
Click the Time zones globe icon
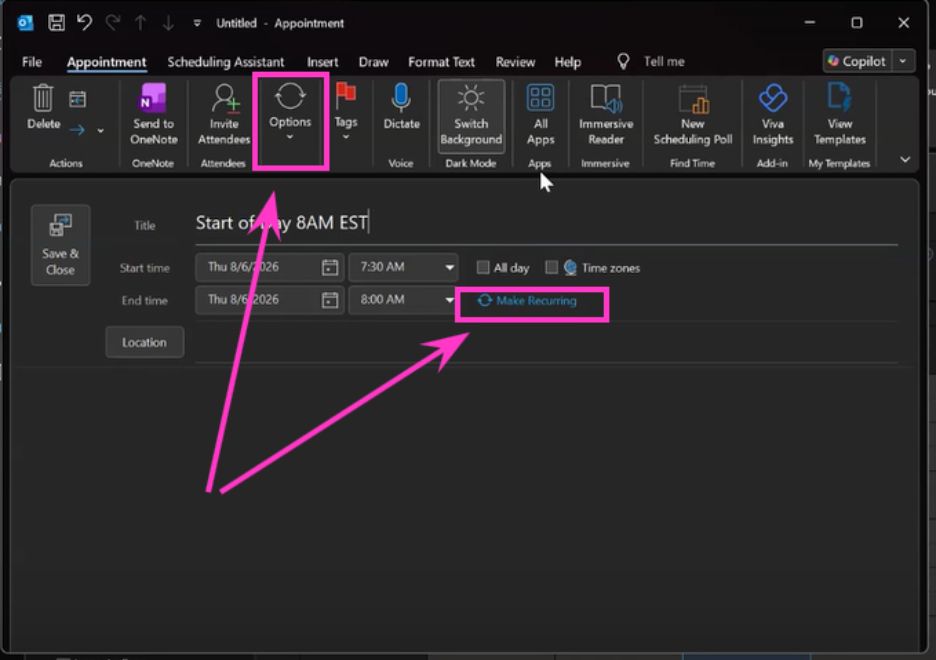click(x=571, y=267)
